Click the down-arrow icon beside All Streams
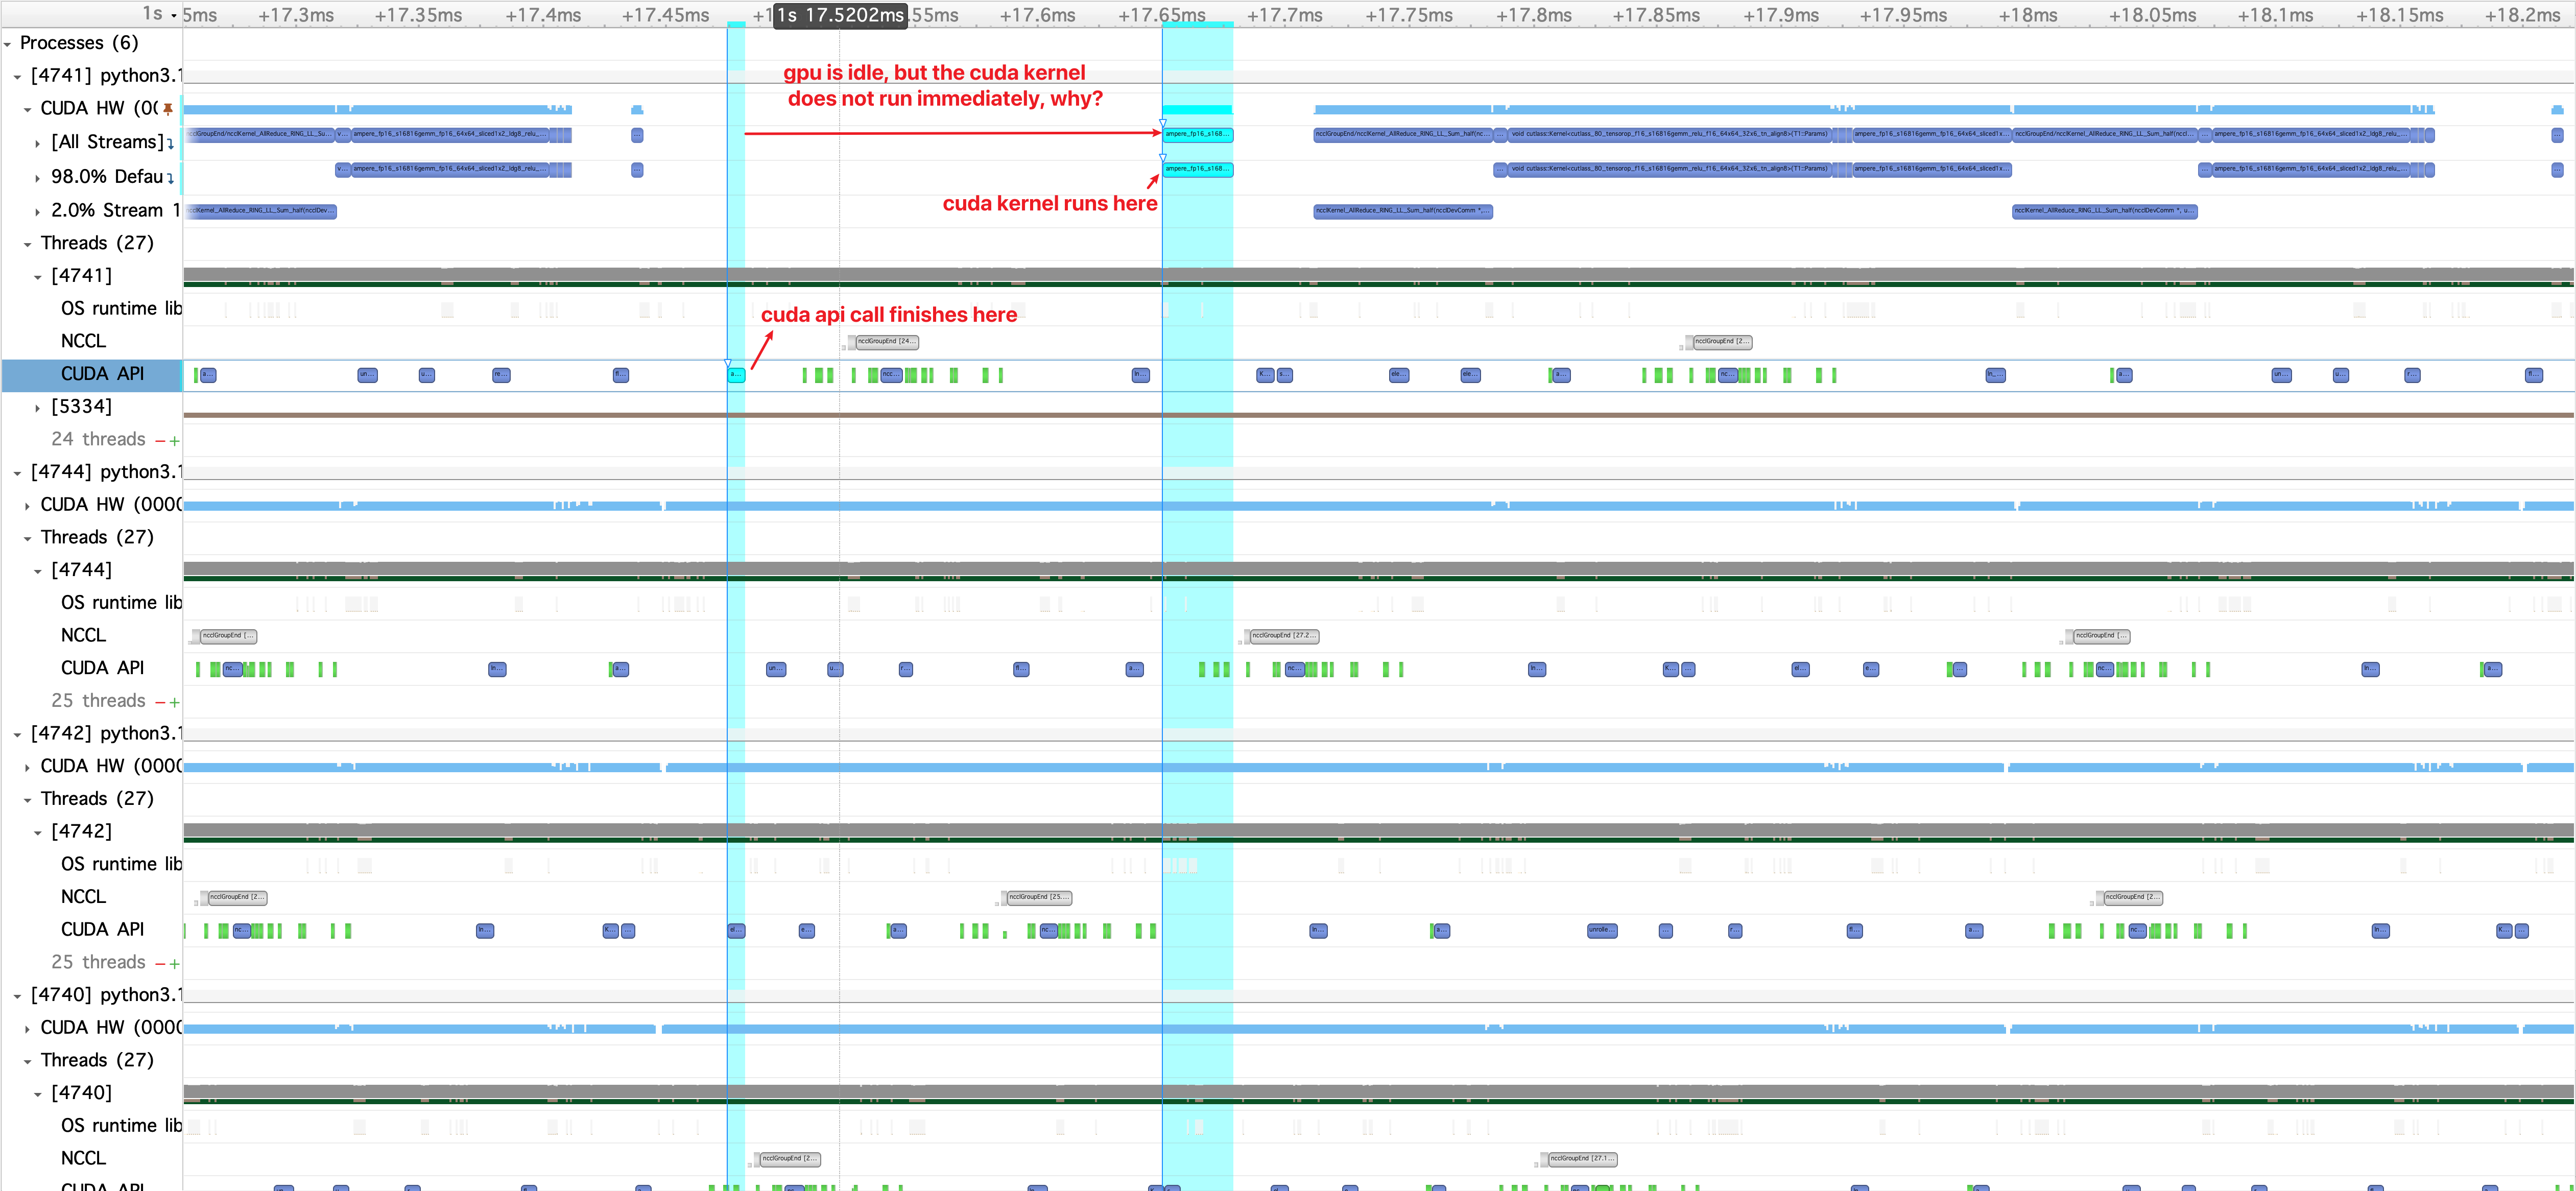Viewport: 2576px width, 1191px height. (170, 143)
